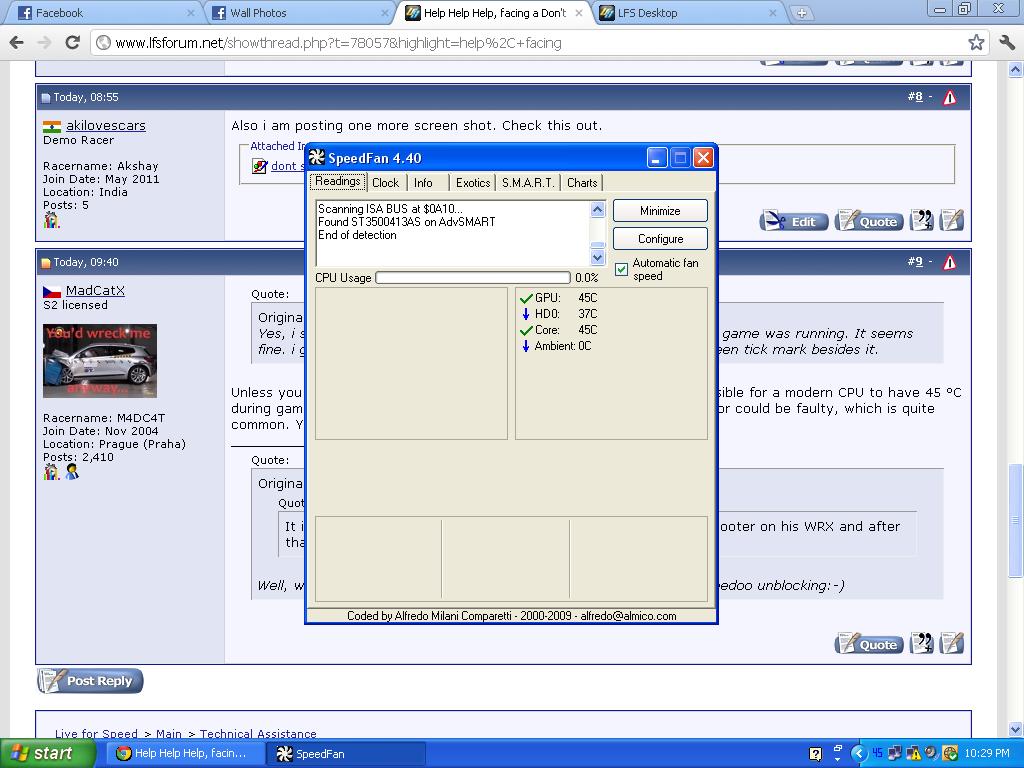The width and height of the screenshot is (1024, 768).
Task: Click the two-monitor network tray icon
Action: (x=895, y=754)
